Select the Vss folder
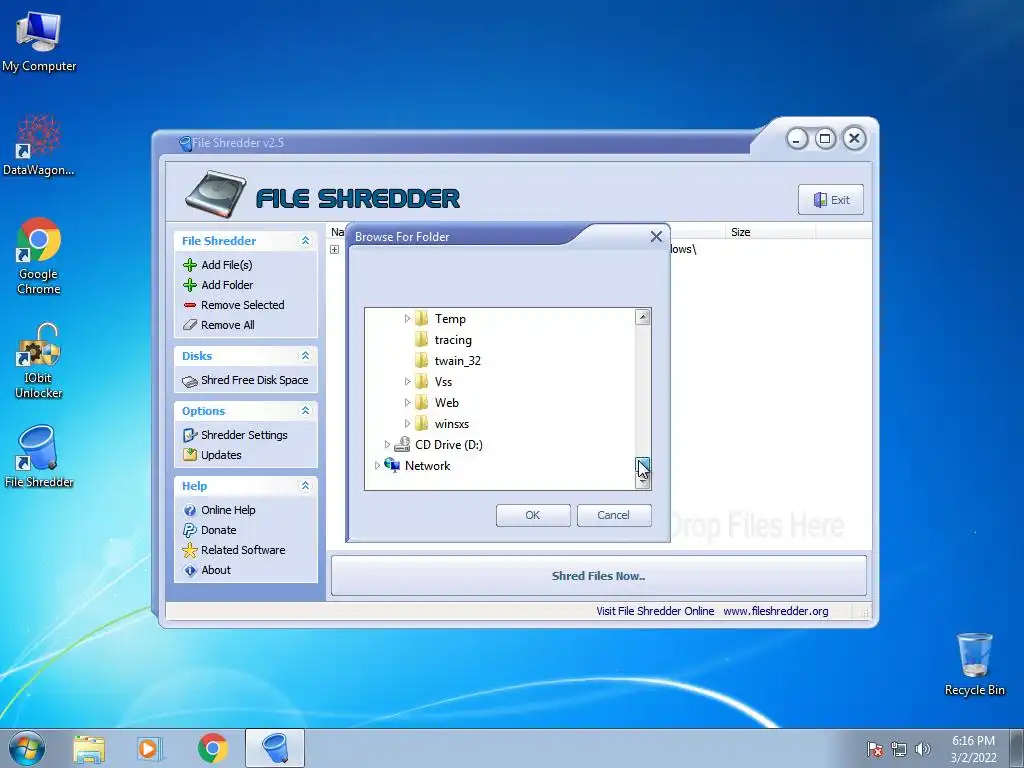The width and height of the screenshot is (1024, 768). pos(443,381)
